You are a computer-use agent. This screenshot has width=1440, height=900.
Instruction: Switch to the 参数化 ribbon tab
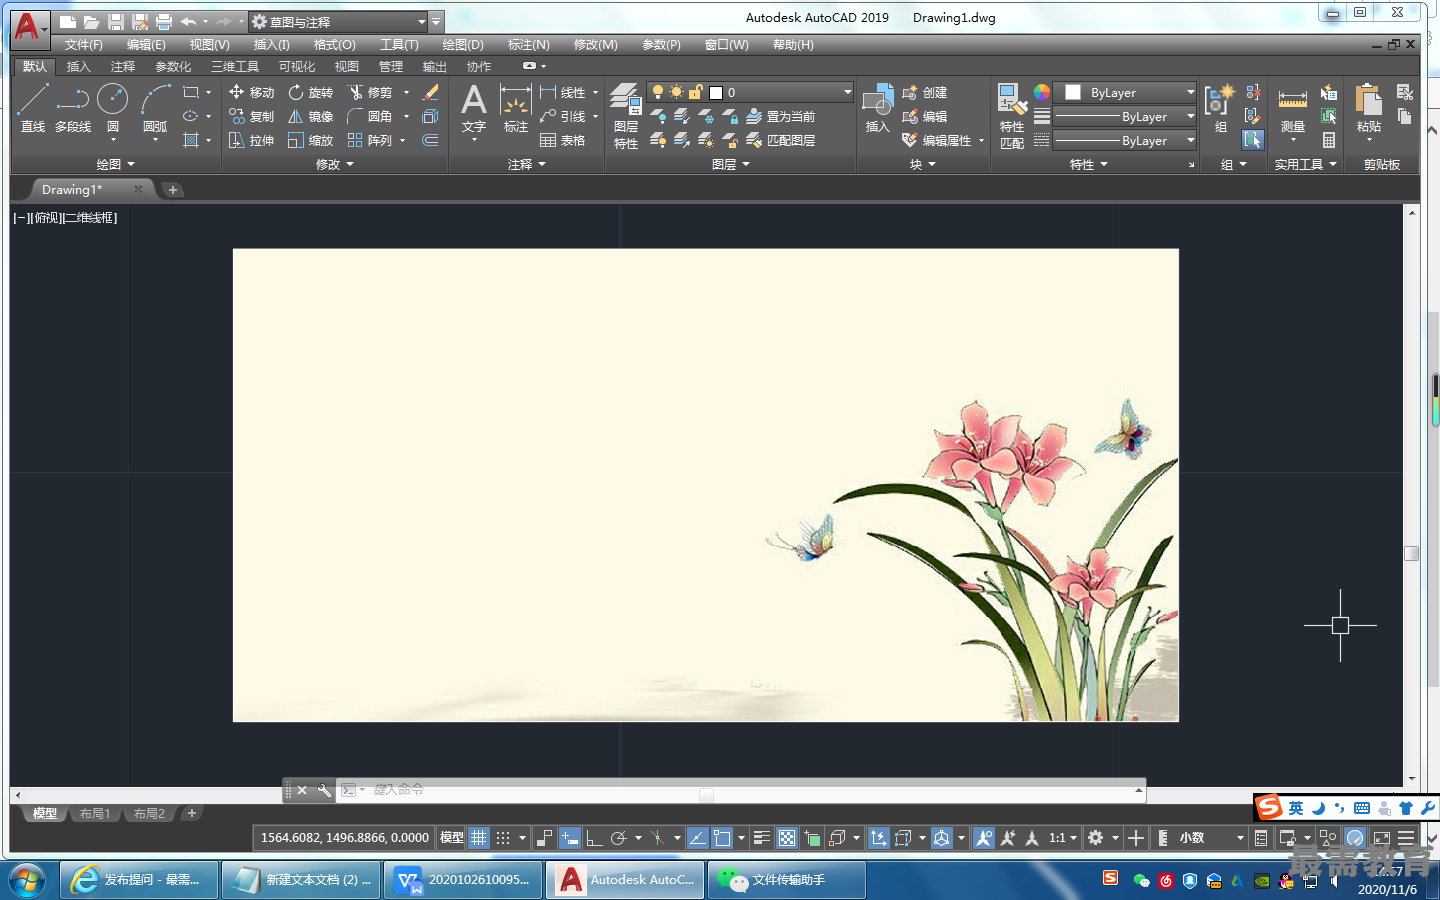[x=173, y=67]
